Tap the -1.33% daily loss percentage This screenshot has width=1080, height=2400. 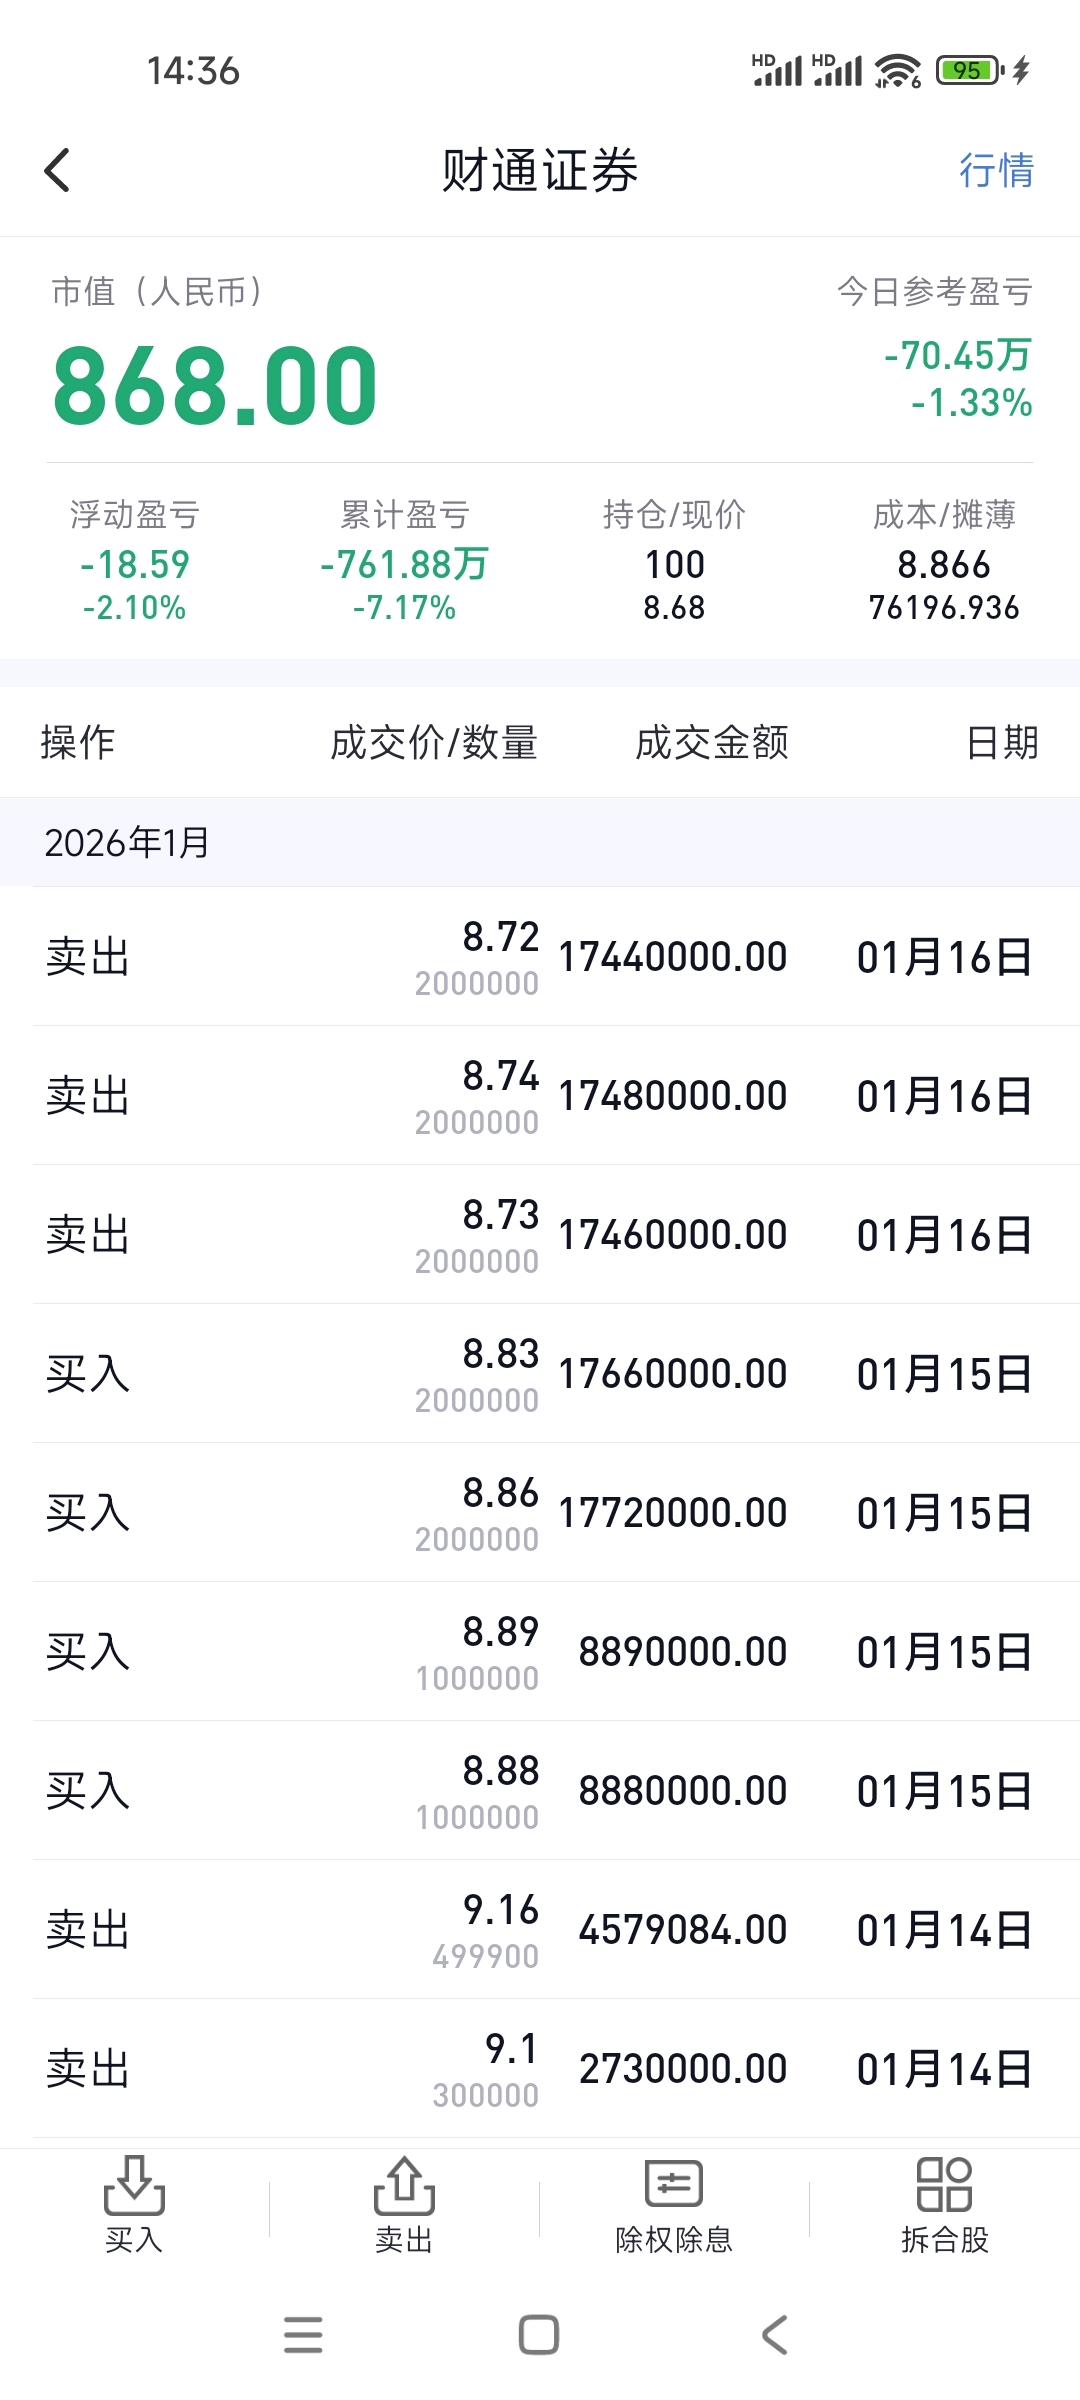pos(971,403)
